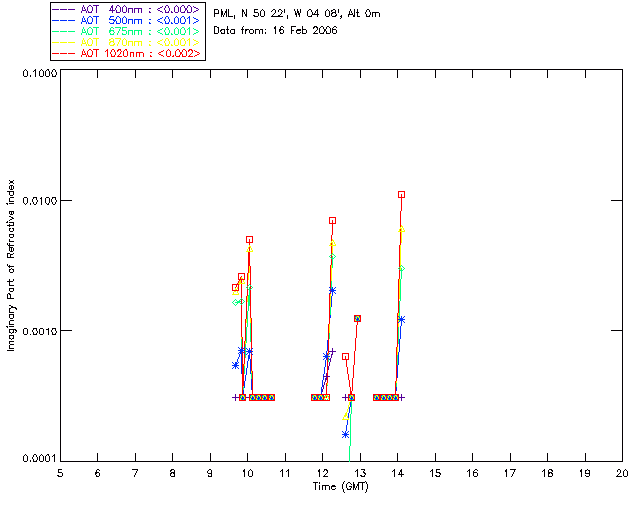Click the green diamond marker just after 14 GMT
Image resolution: width=640 pixels, height=512 pixels.
[x=402, y=269]
